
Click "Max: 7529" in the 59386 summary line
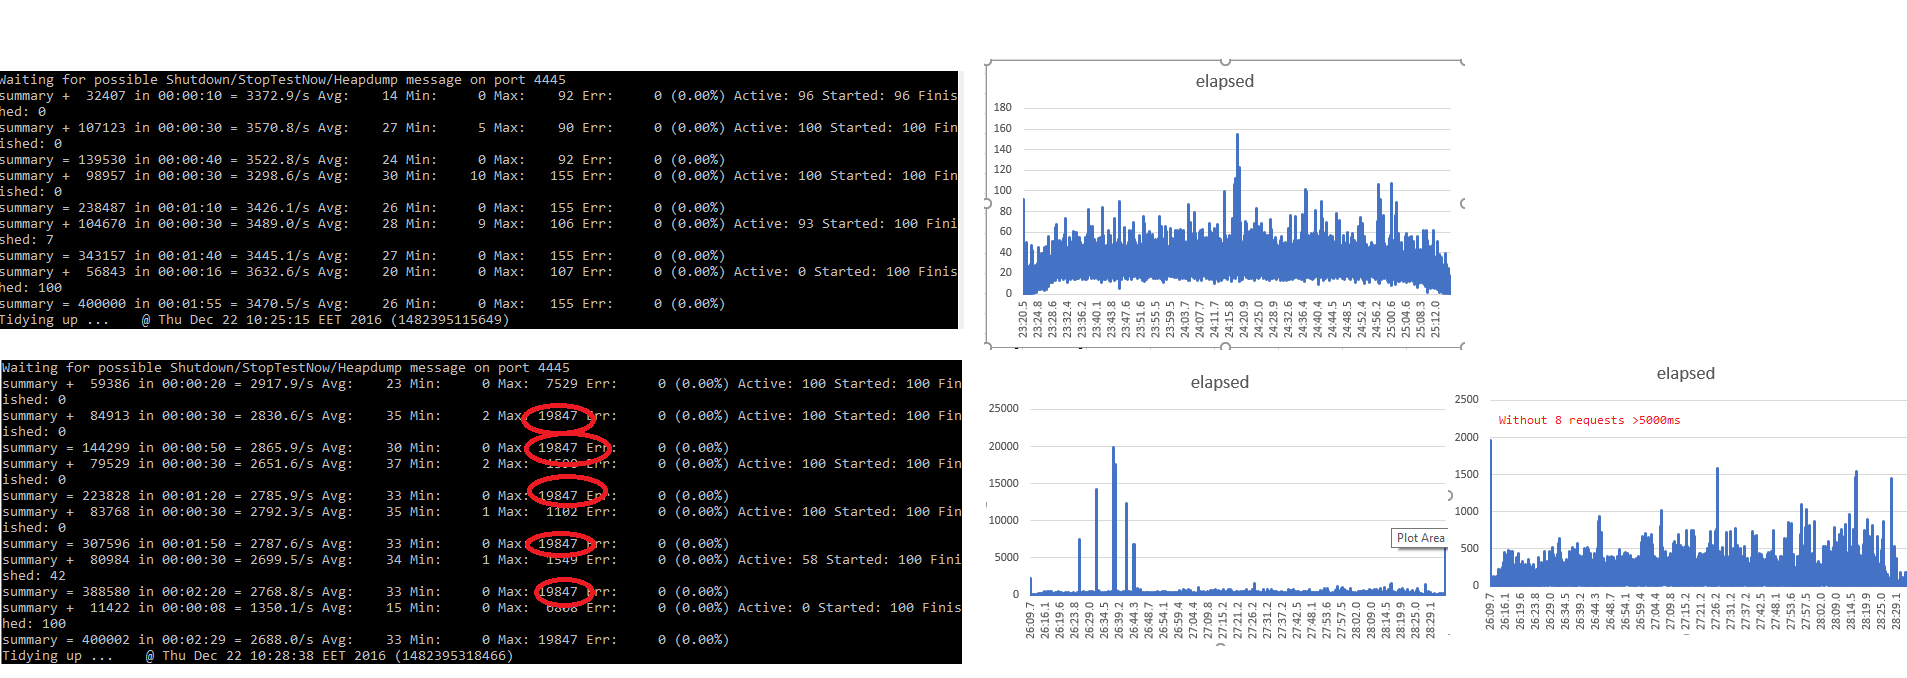coord(538,383)
